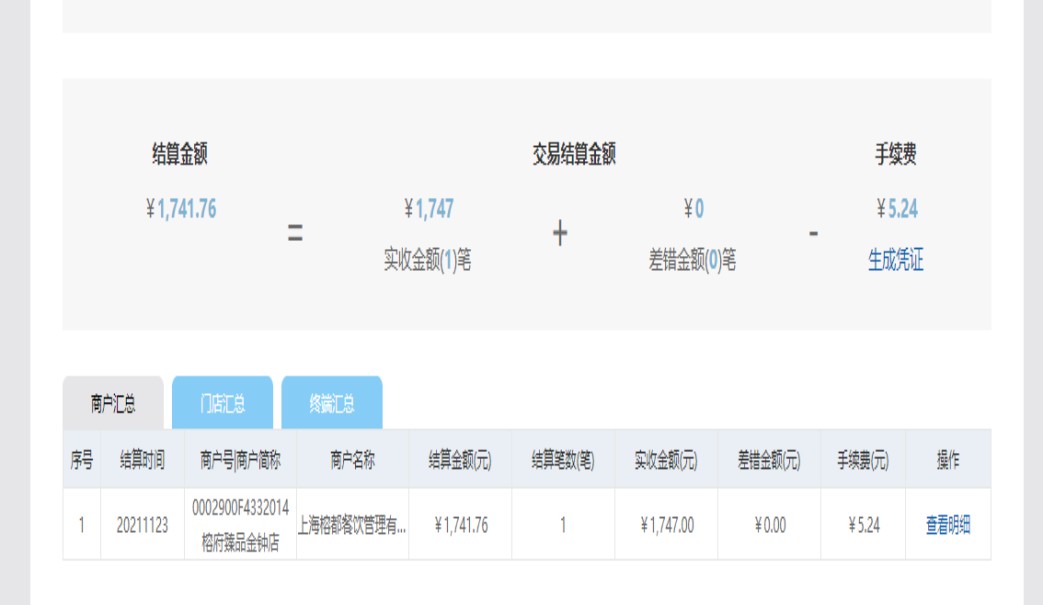Open the 终端汇总 tab
The image size is (1043, 605).
(331, 404)
